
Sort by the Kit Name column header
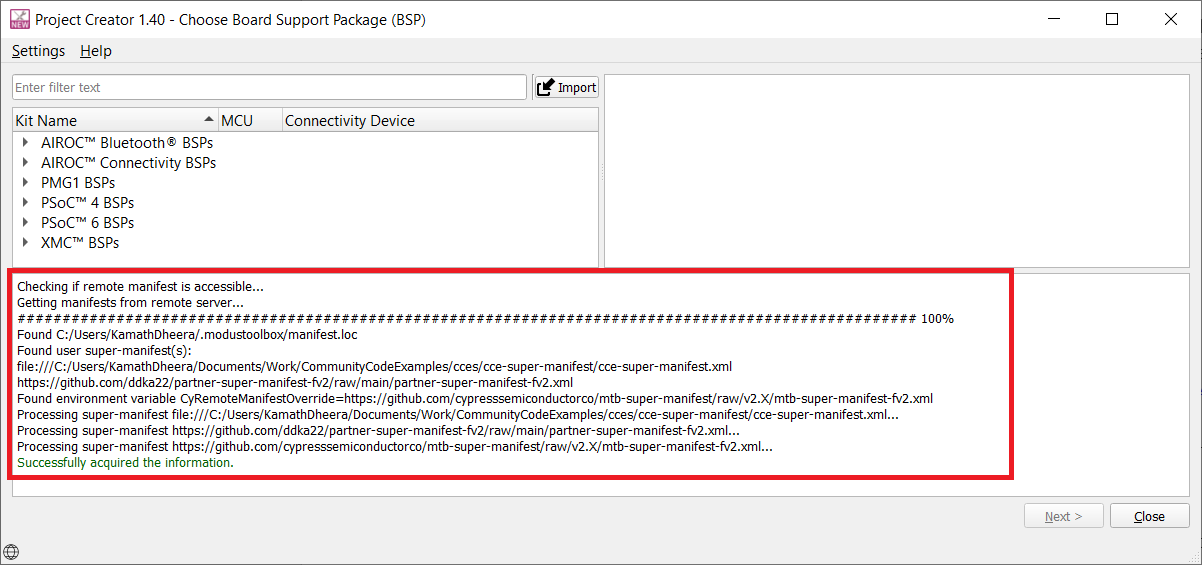click(116, 120)
